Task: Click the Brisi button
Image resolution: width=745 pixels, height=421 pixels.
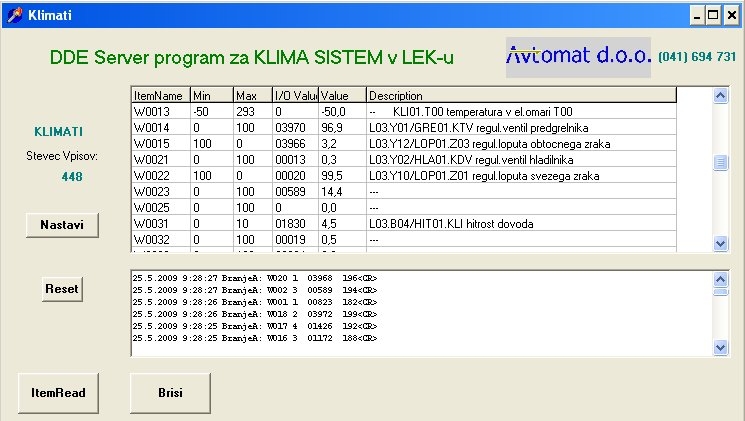Action: point(170,393)
